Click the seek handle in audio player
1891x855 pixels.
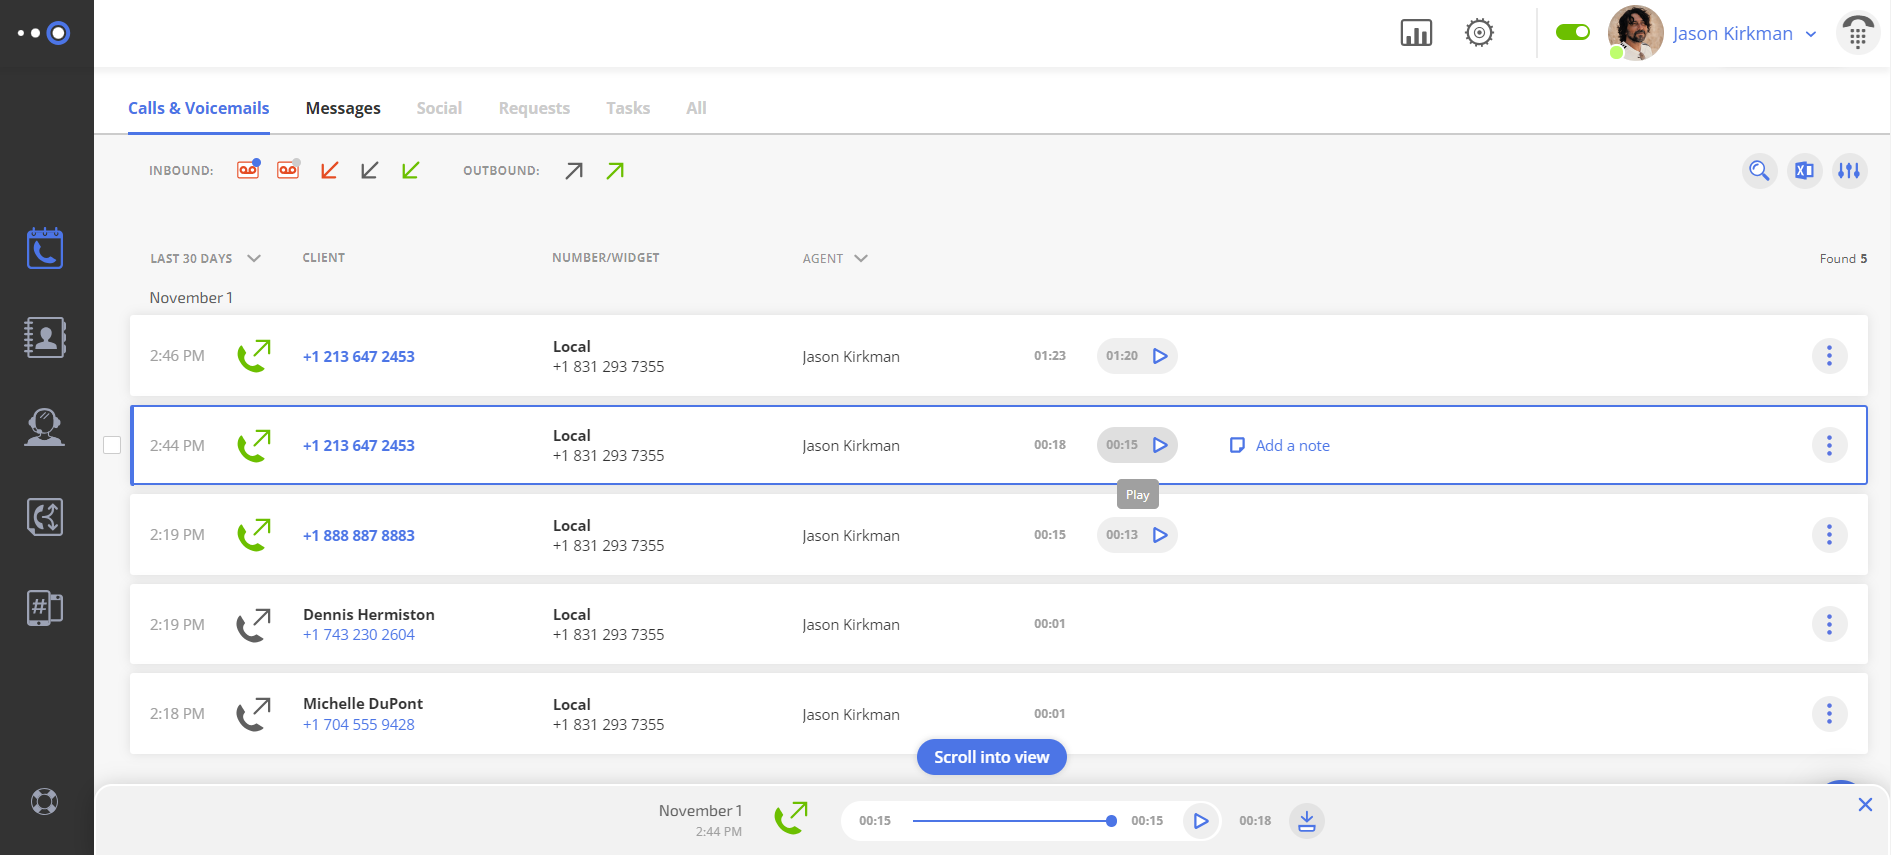[x=1111, y=821]
